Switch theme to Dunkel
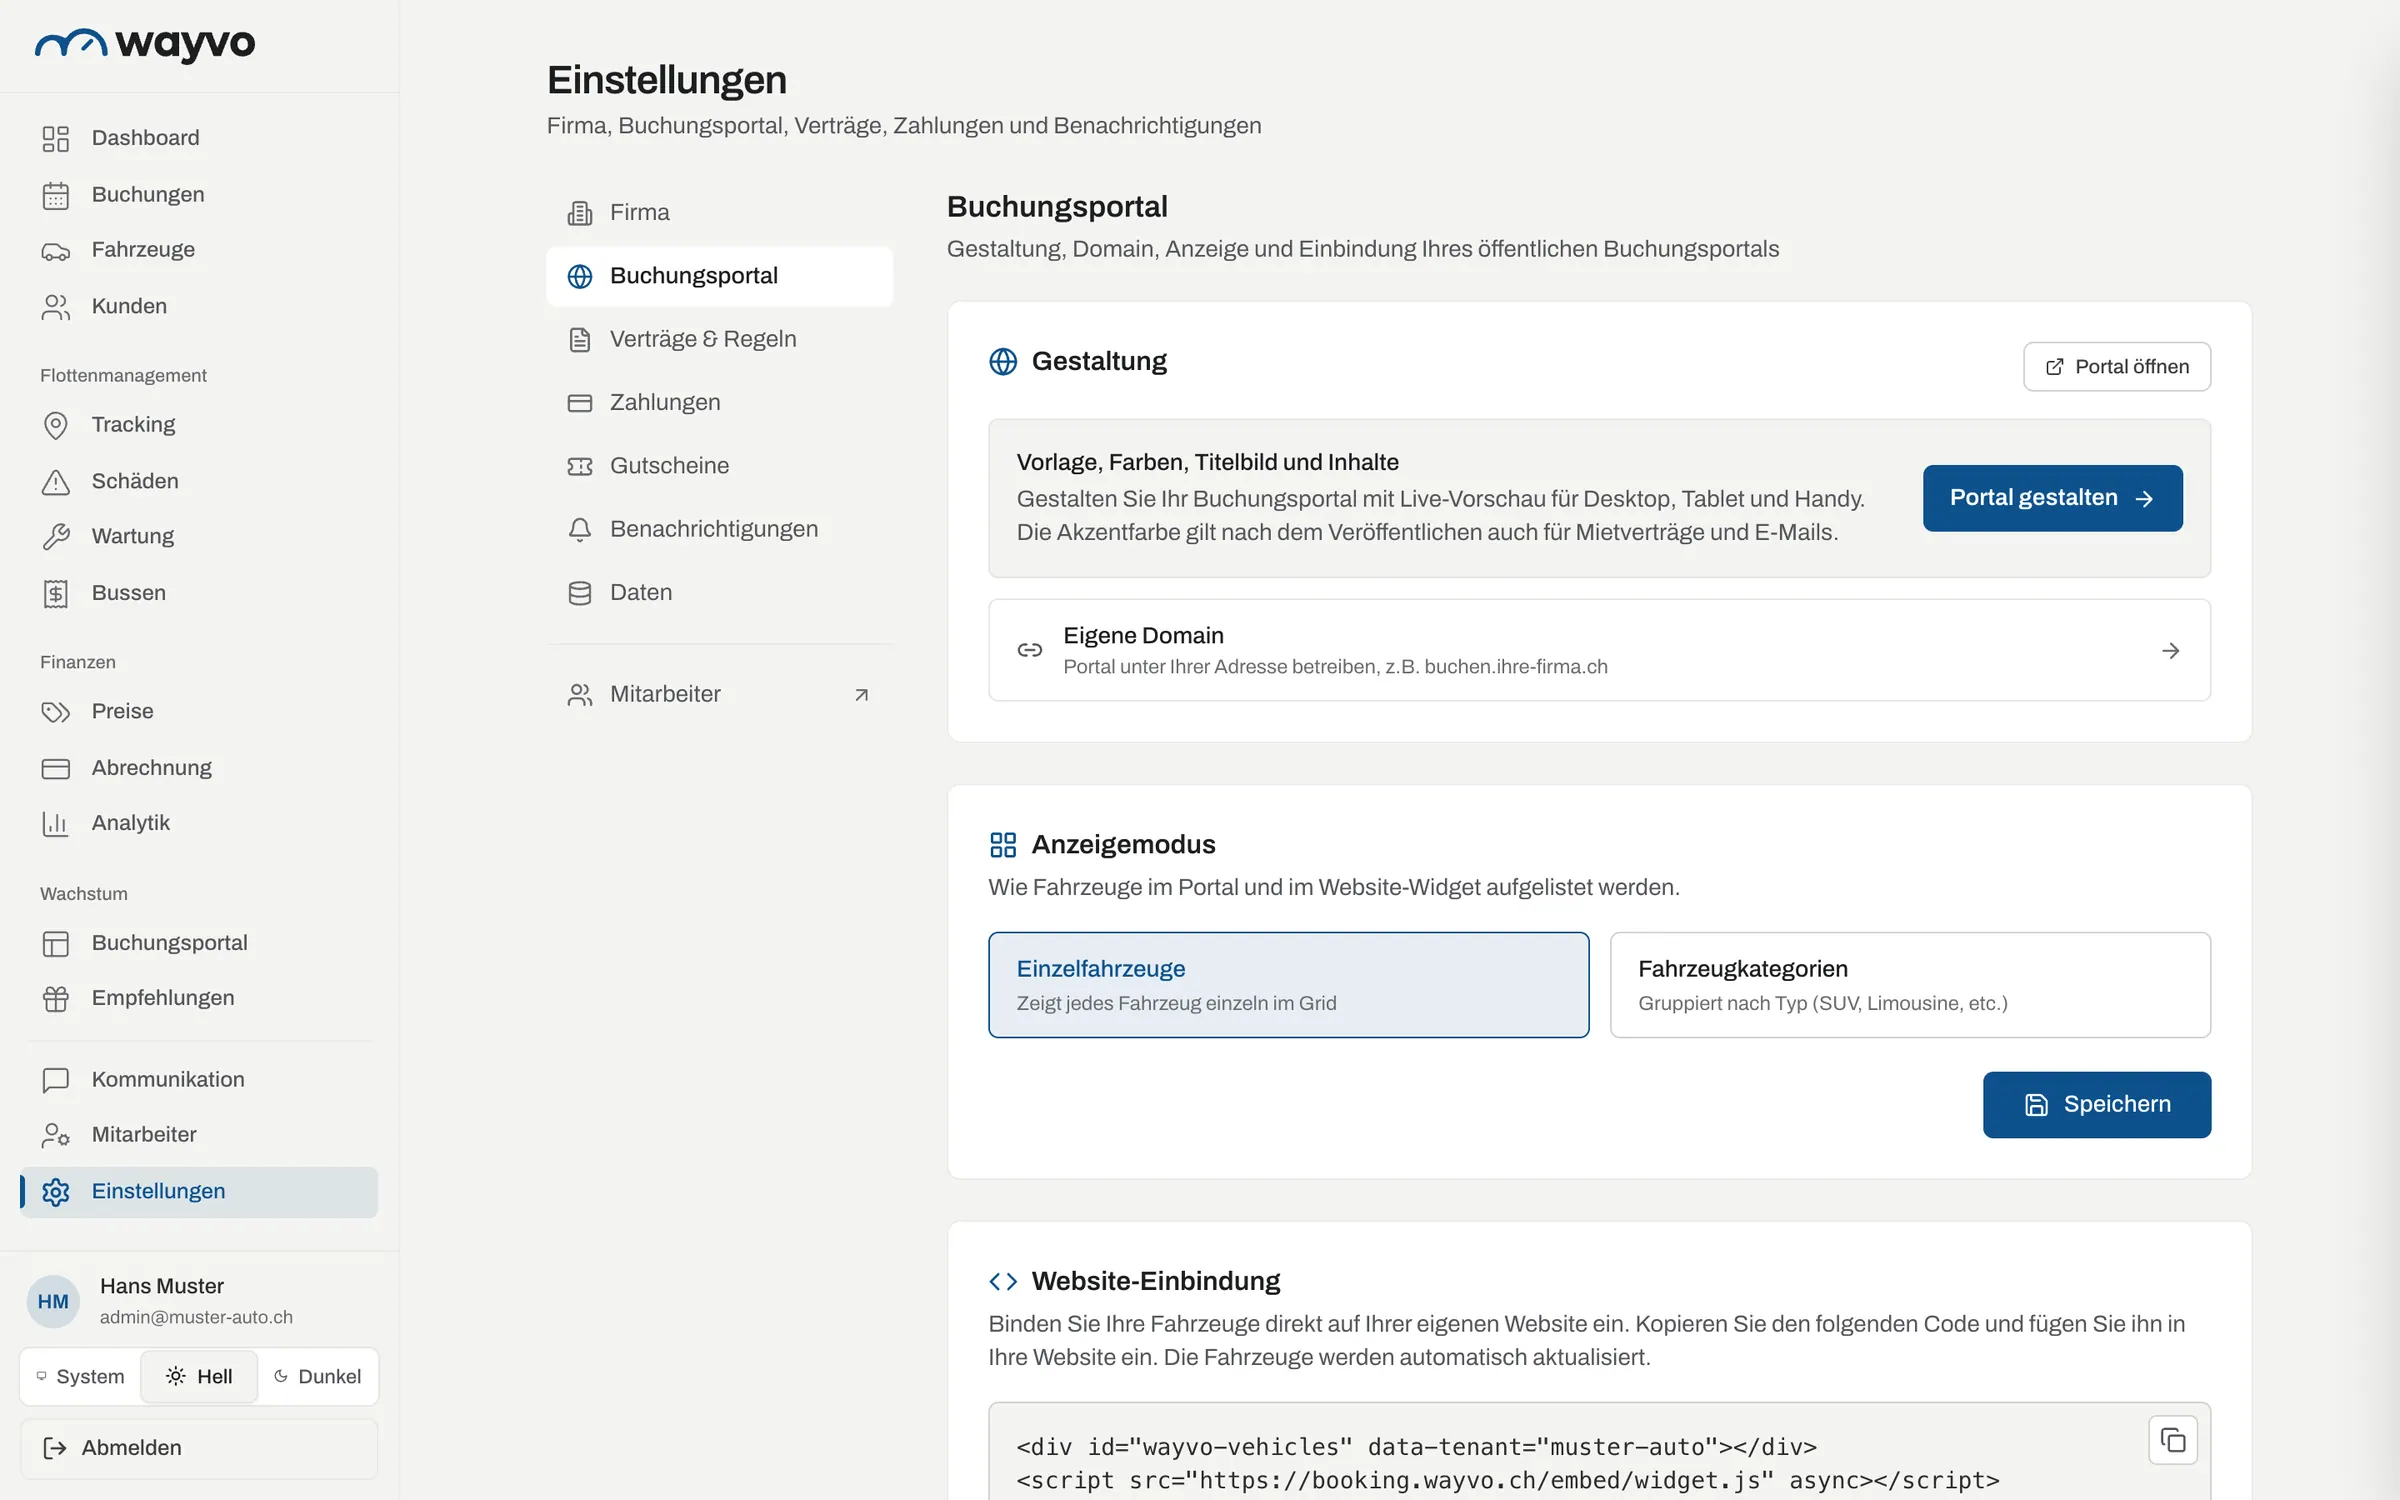 point(317,1377)
